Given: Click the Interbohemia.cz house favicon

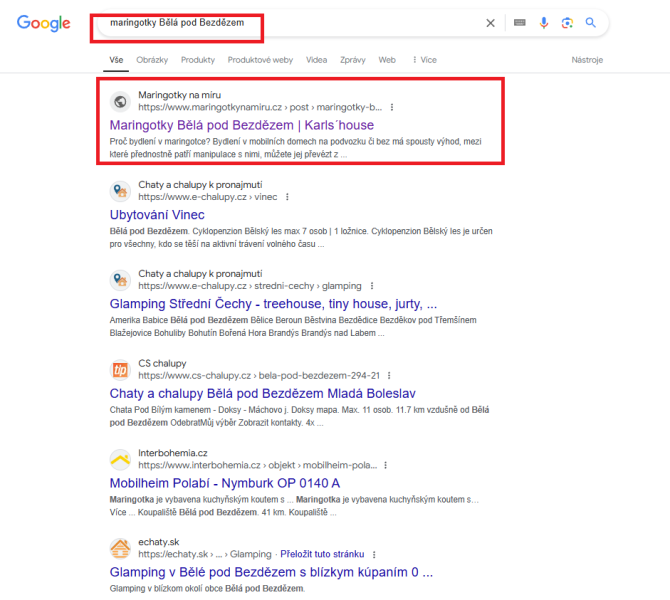Looking at the screenshot, I should [120, 459].
